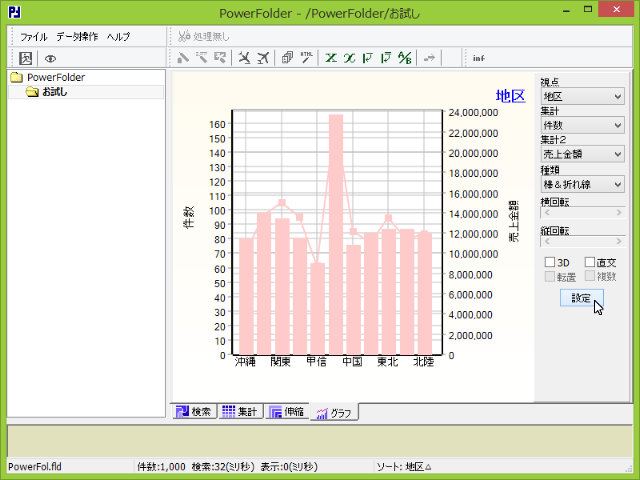Switch to the 検索 tab
The width and height of the screenshot is (640, 480).
(194, 411)
